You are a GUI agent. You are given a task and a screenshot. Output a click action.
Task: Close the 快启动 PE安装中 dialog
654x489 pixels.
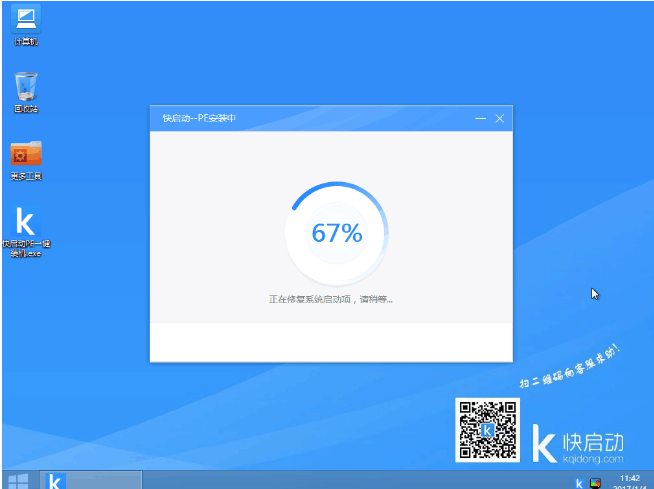pos(500,119)
